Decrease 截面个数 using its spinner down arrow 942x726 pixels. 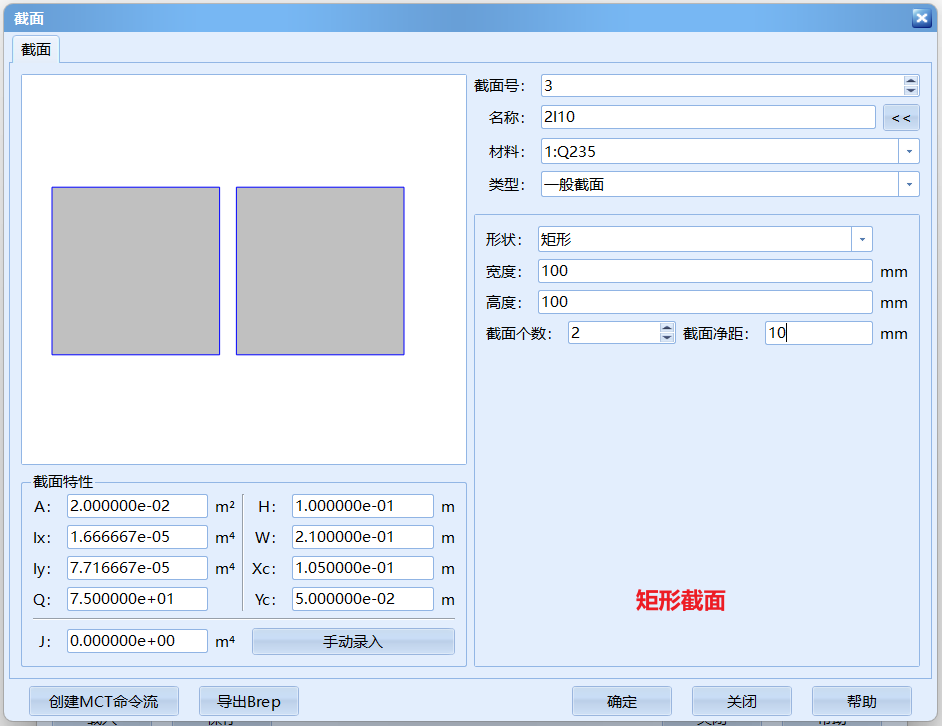pyautogui.click(x=666, y=338)
